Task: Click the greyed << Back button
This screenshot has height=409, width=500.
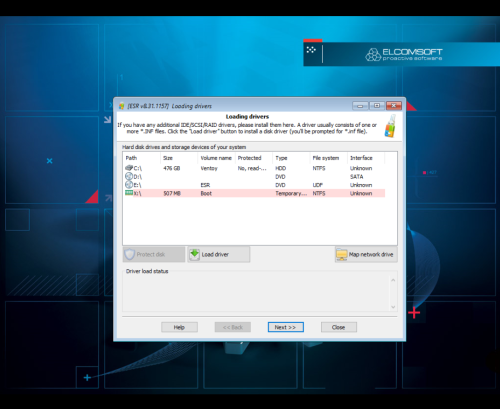Action: pyautogui.click(x=233, y=327)
